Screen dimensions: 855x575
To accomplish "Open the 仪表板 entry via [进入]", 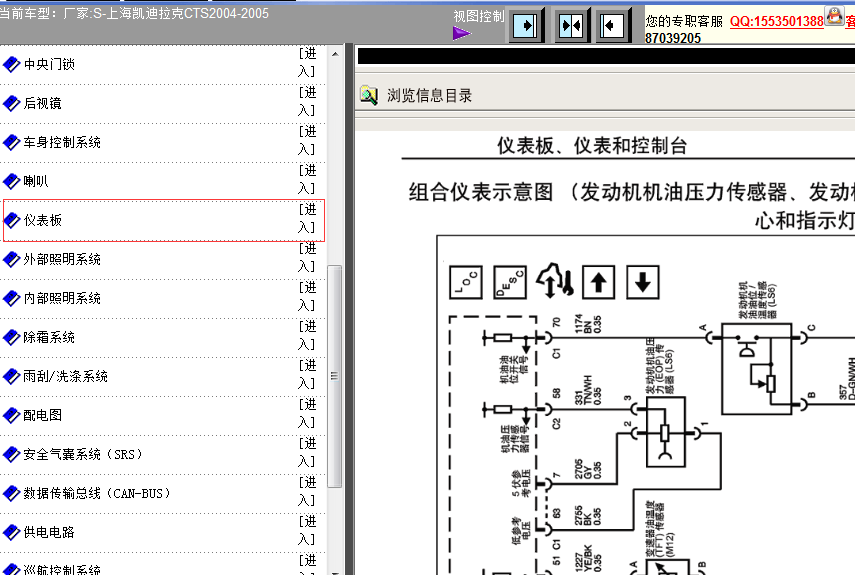I will tap(307, 218).
